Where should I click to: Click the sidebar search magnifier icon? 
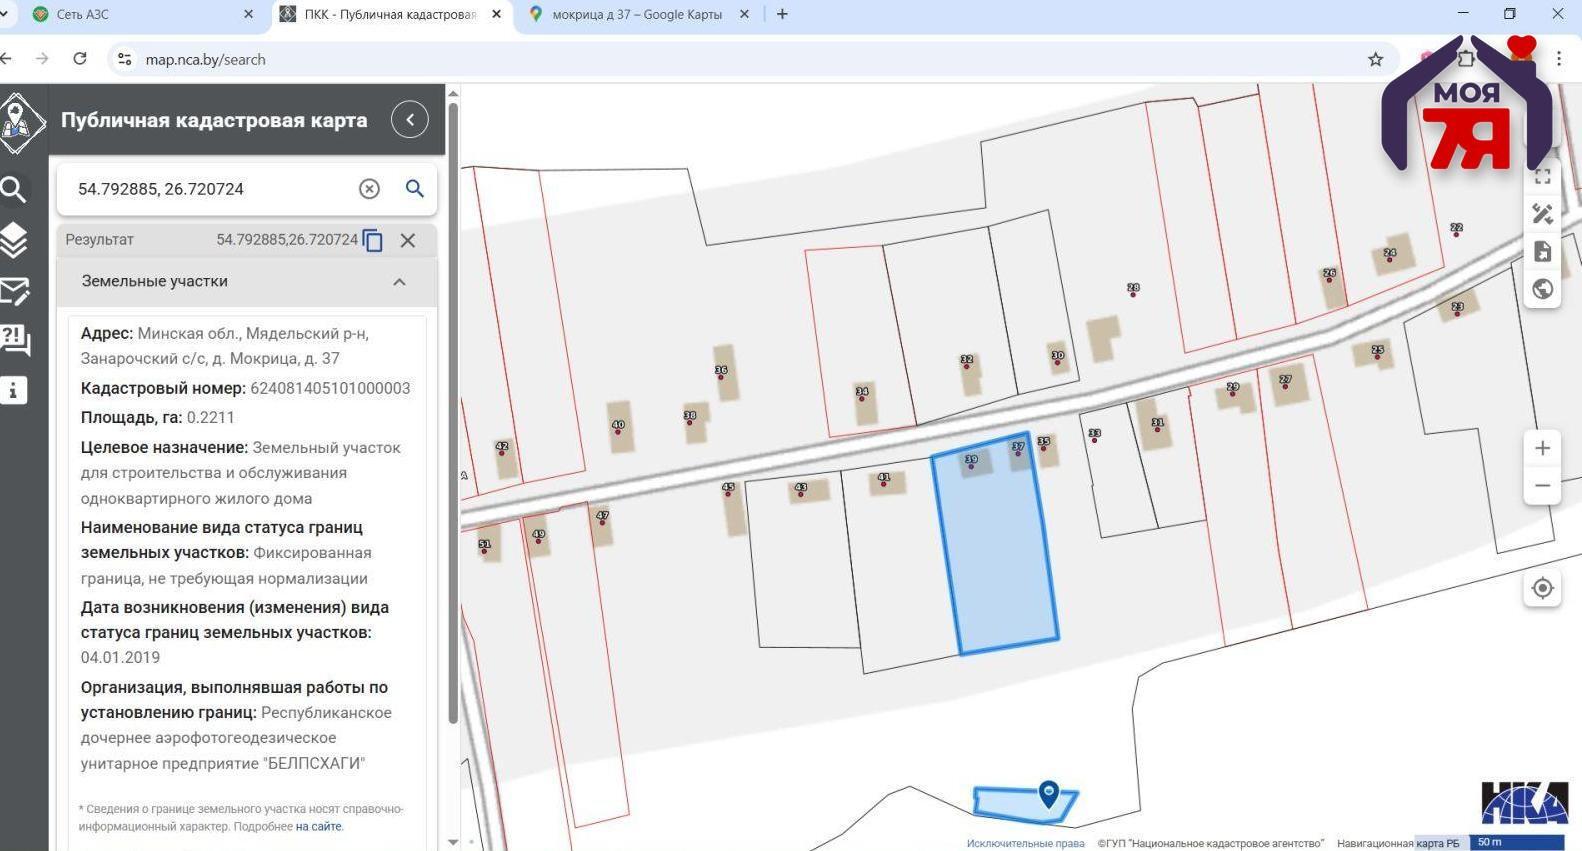[14, 189]
